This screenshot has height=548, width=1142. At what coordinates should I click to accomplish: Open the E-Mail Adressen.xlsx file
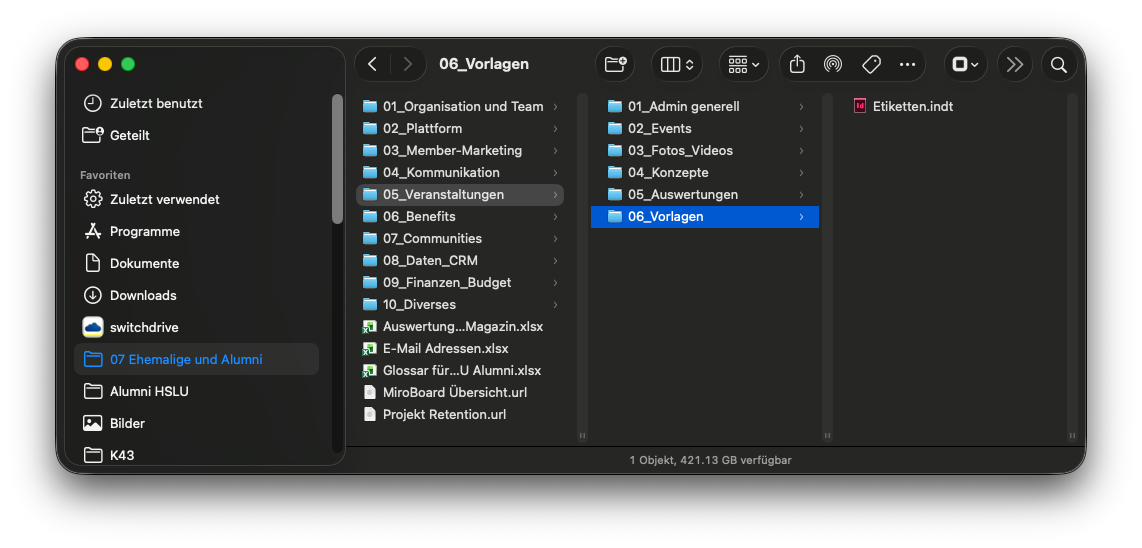445,348
